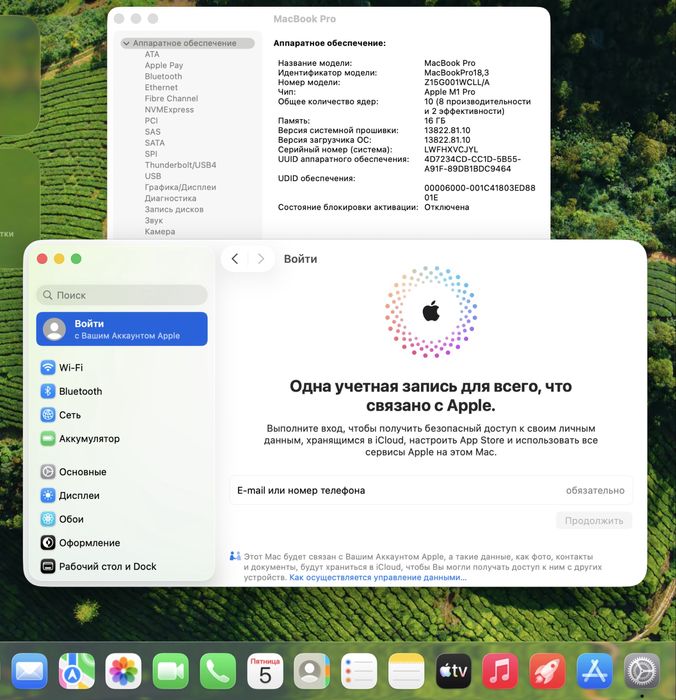The image size is (676, 700).
Task: Open Как осуществляется управление данными link
Action: click(378, 577)
